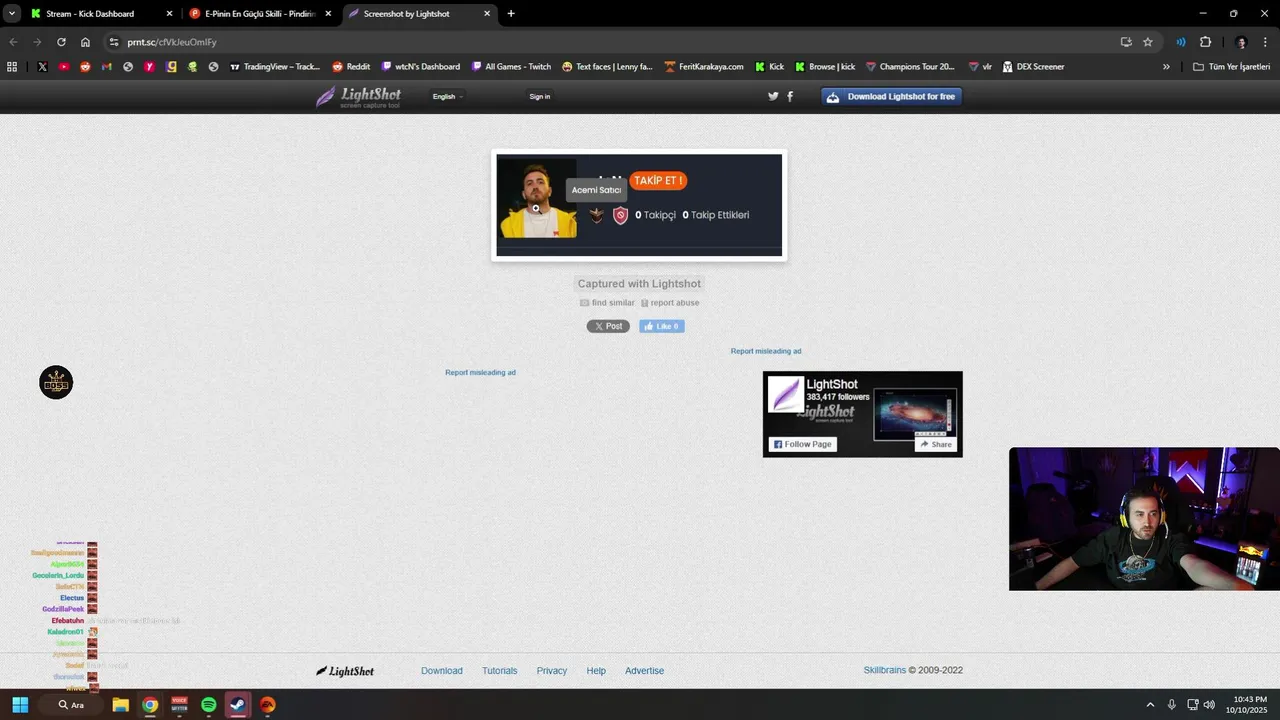This screenshot has width=1280, height=720.
Task: Open the English language dropdown
Action: 447,96
